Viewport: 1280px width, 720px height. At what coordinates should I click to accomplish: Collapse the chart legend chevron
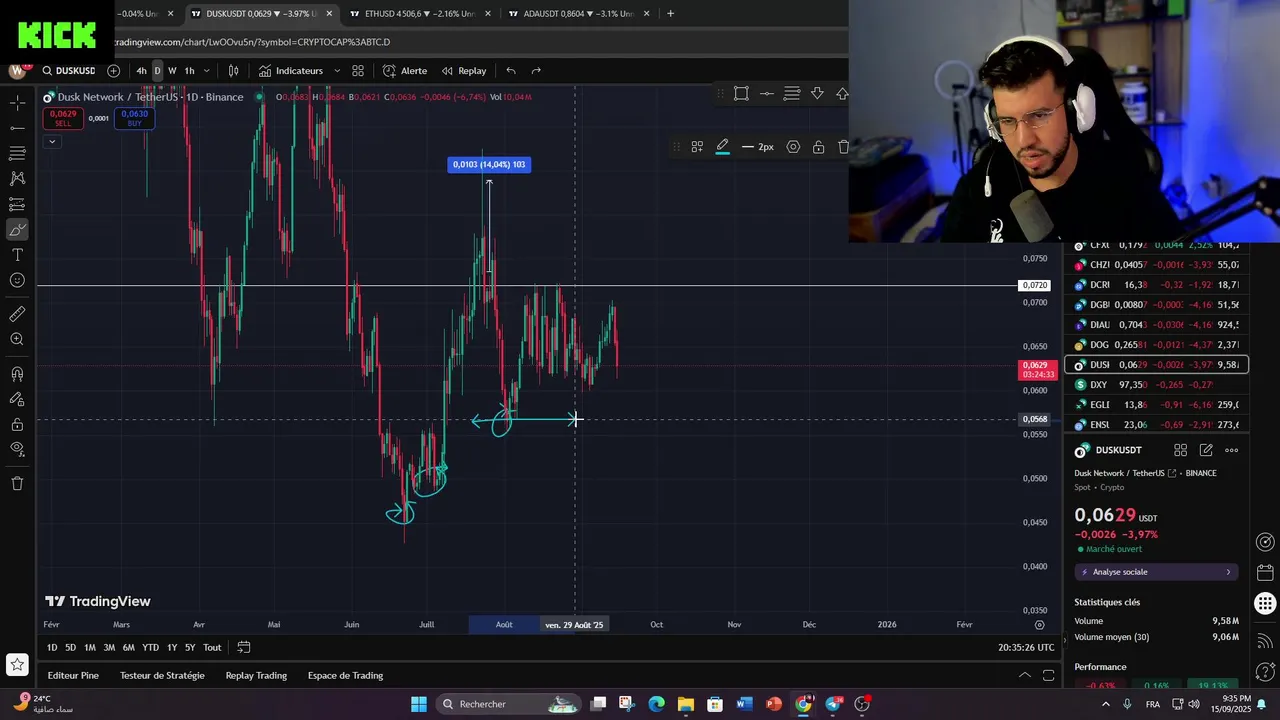click(51, 141)
